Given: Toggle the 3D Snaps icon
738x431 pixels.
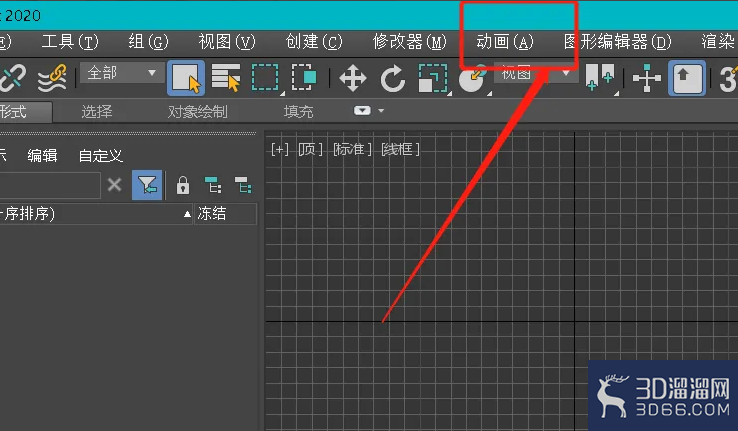Looking at the screenshot, I should coord(728,78).
